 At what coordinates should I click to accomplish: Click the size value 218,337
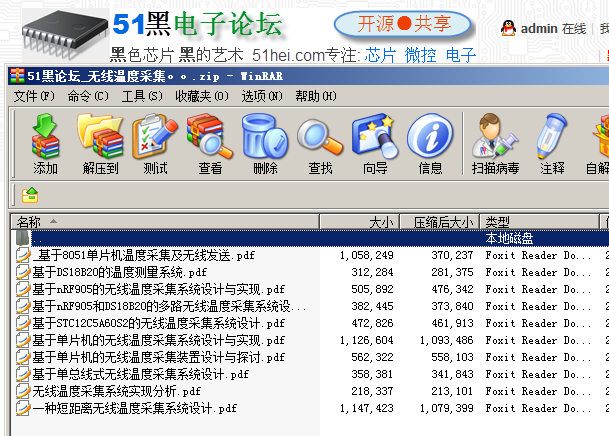372,391
